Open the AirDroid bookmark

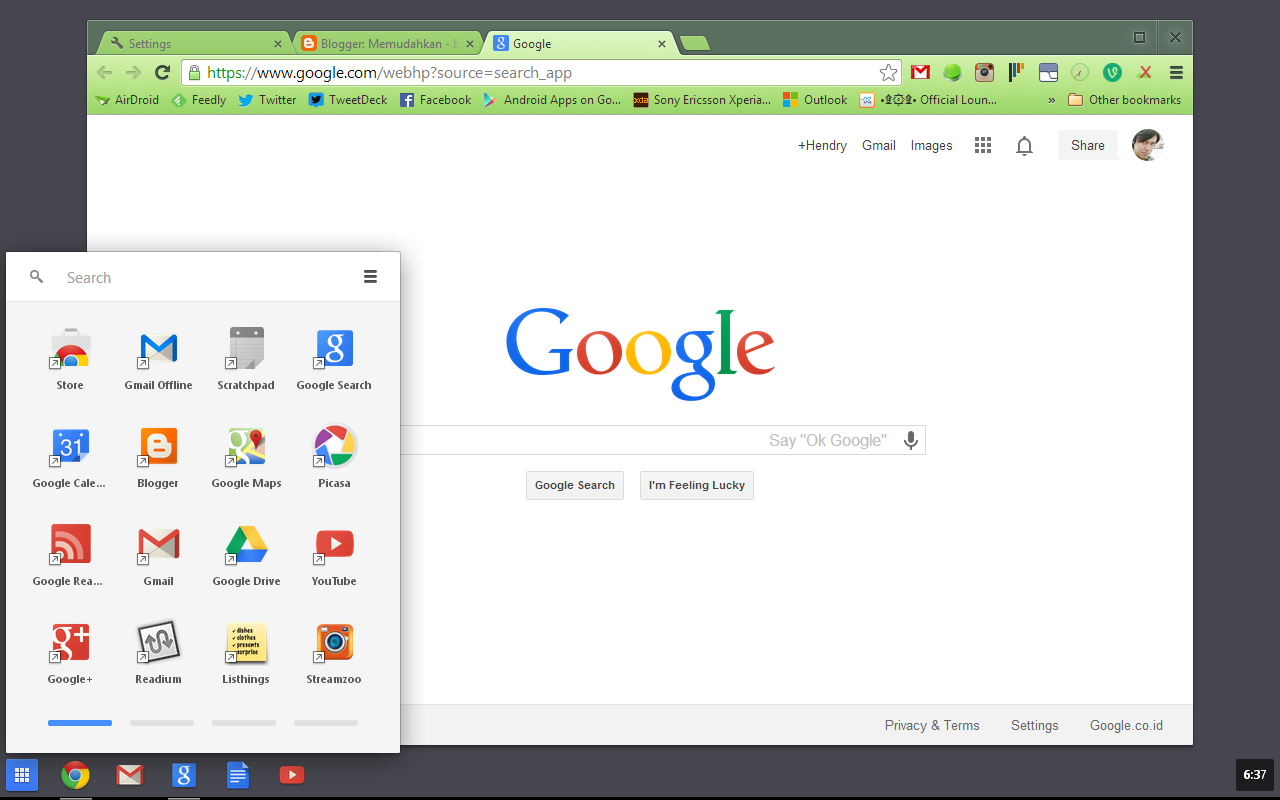pos(127,100)
